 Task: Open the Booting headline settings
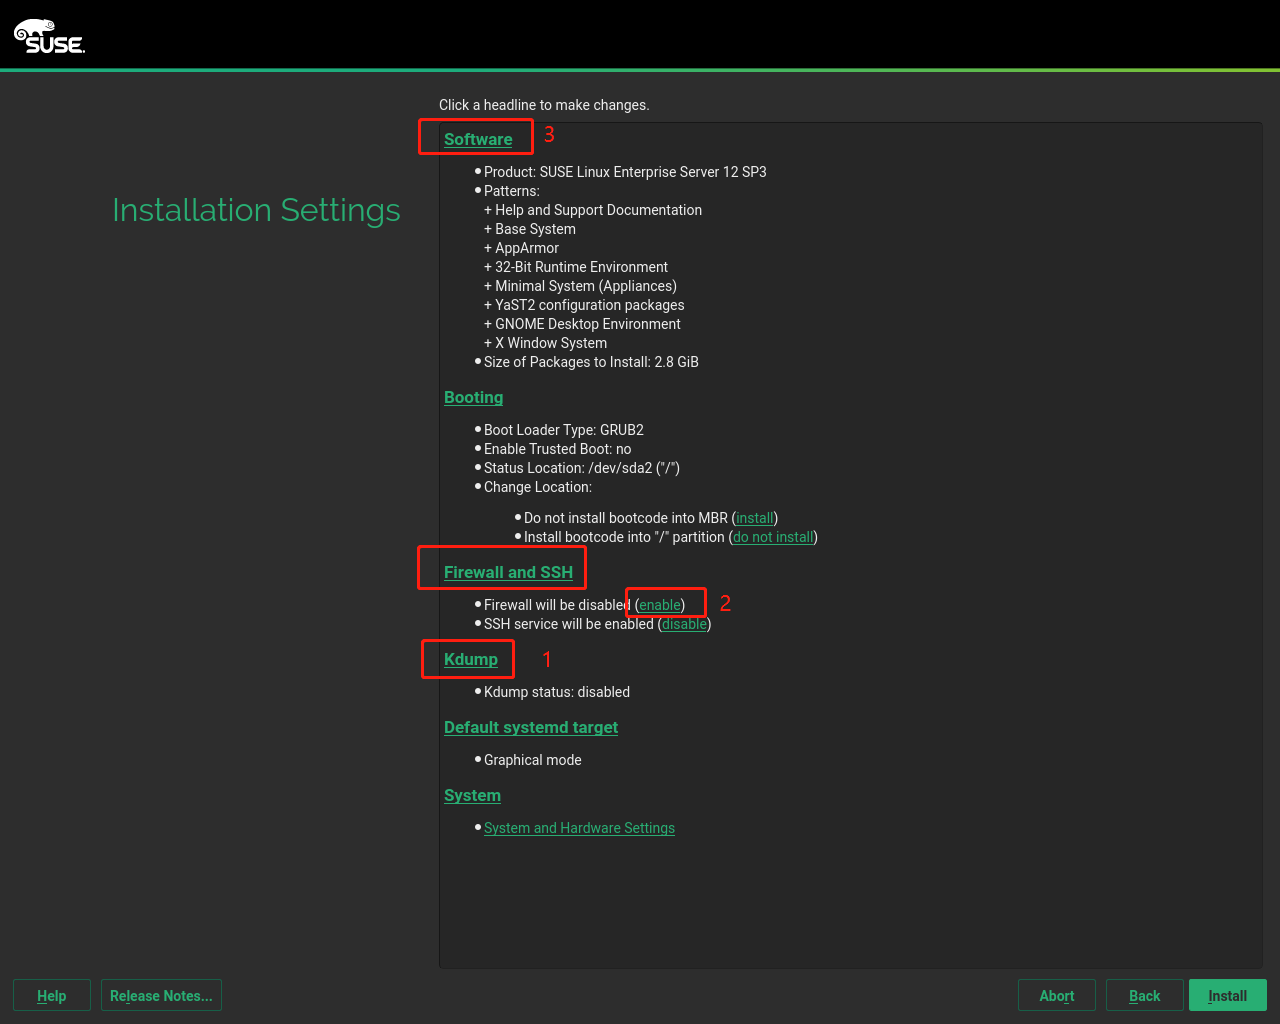click(x=473, y=397)
